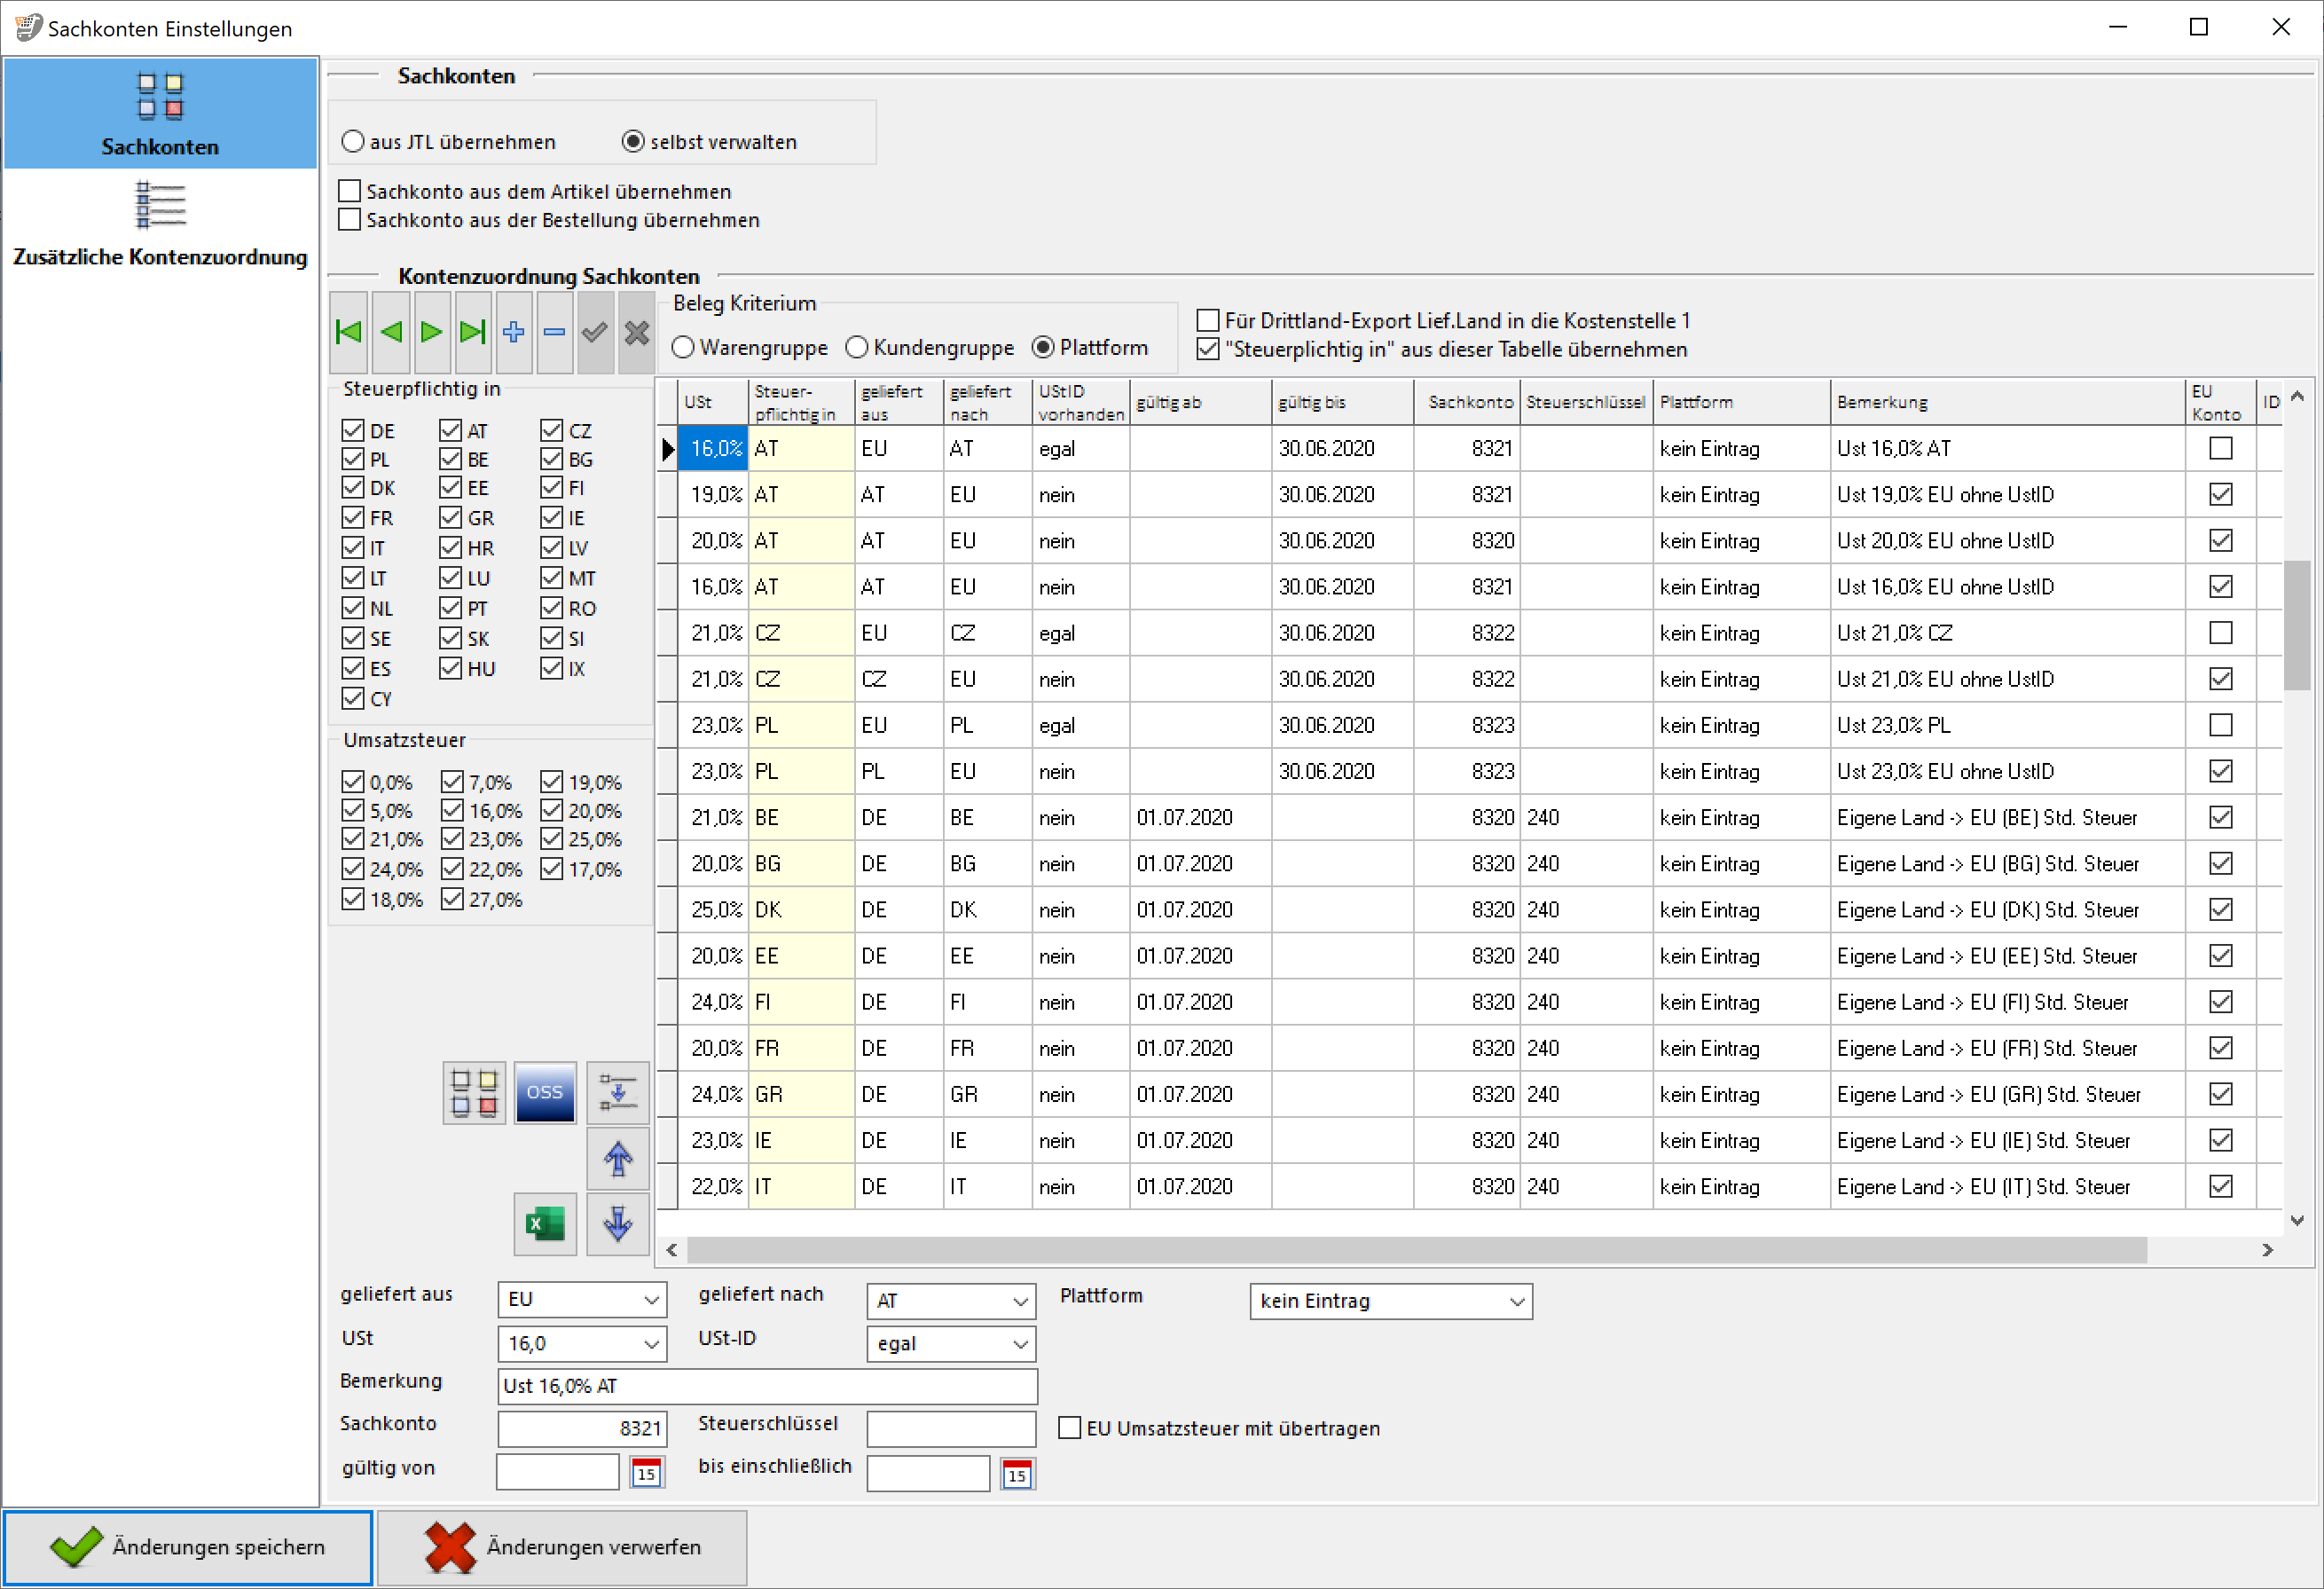Image resolution: width=2324 pixels, height=1589 pixels.
Task: Move row down with blue arrow
Action: (x=617, y=1223)
